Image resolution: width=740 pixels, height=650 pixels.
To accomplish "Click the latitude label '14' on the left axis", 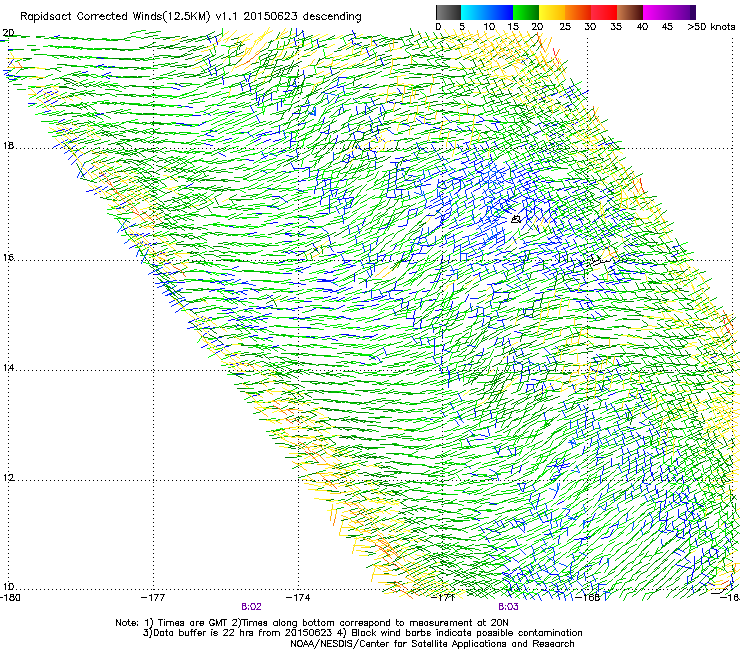I will pyautogui.click(x=8, y=368).
